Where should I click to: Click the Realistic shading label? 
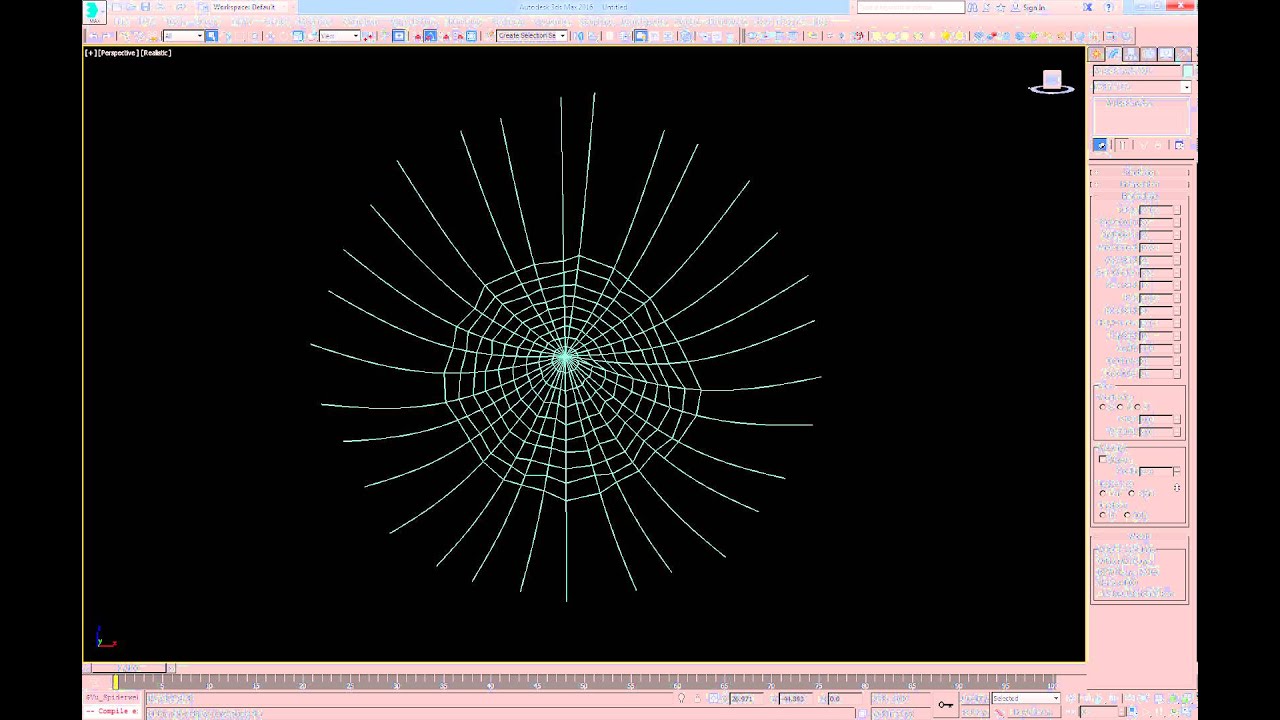coord(156,53)
